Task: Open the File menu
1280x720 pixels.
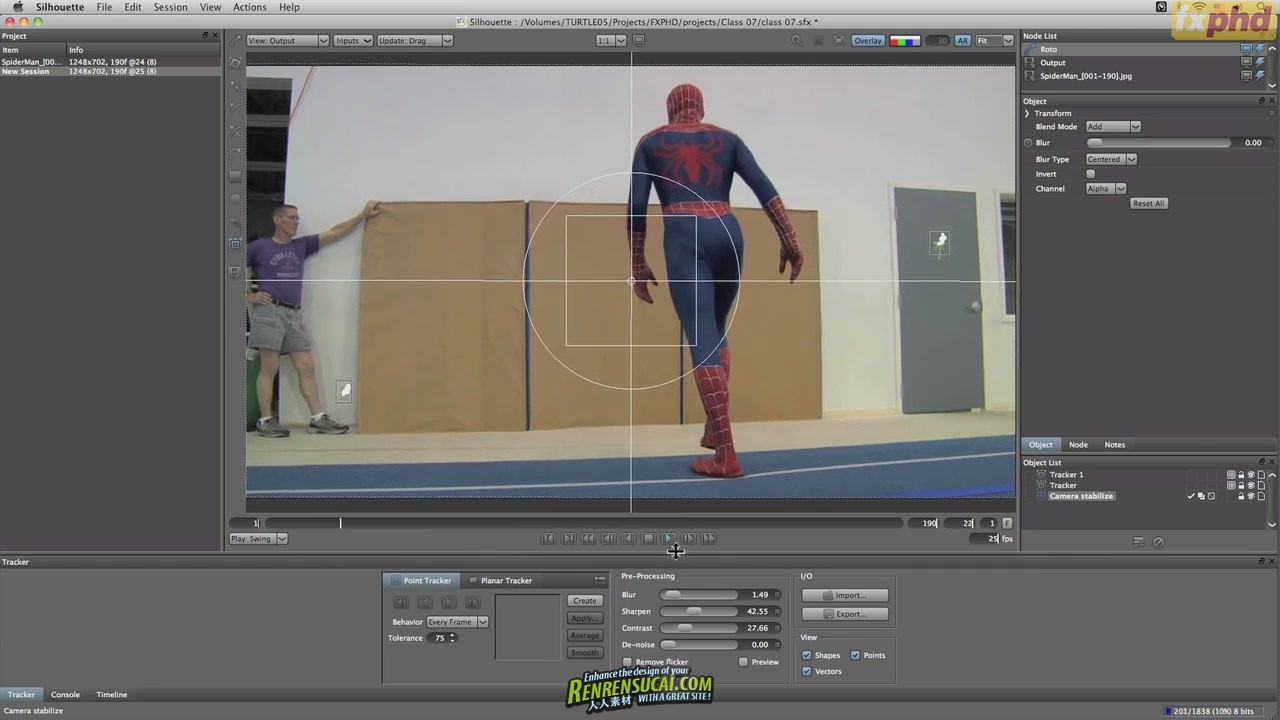Action: [x=104, y=7]
